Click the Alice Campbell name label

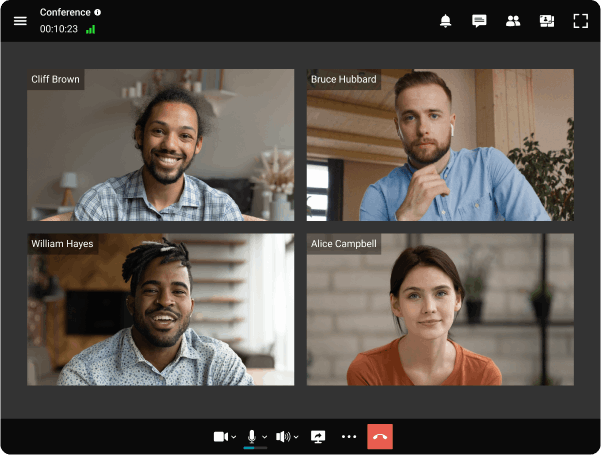tap(343, 243)
